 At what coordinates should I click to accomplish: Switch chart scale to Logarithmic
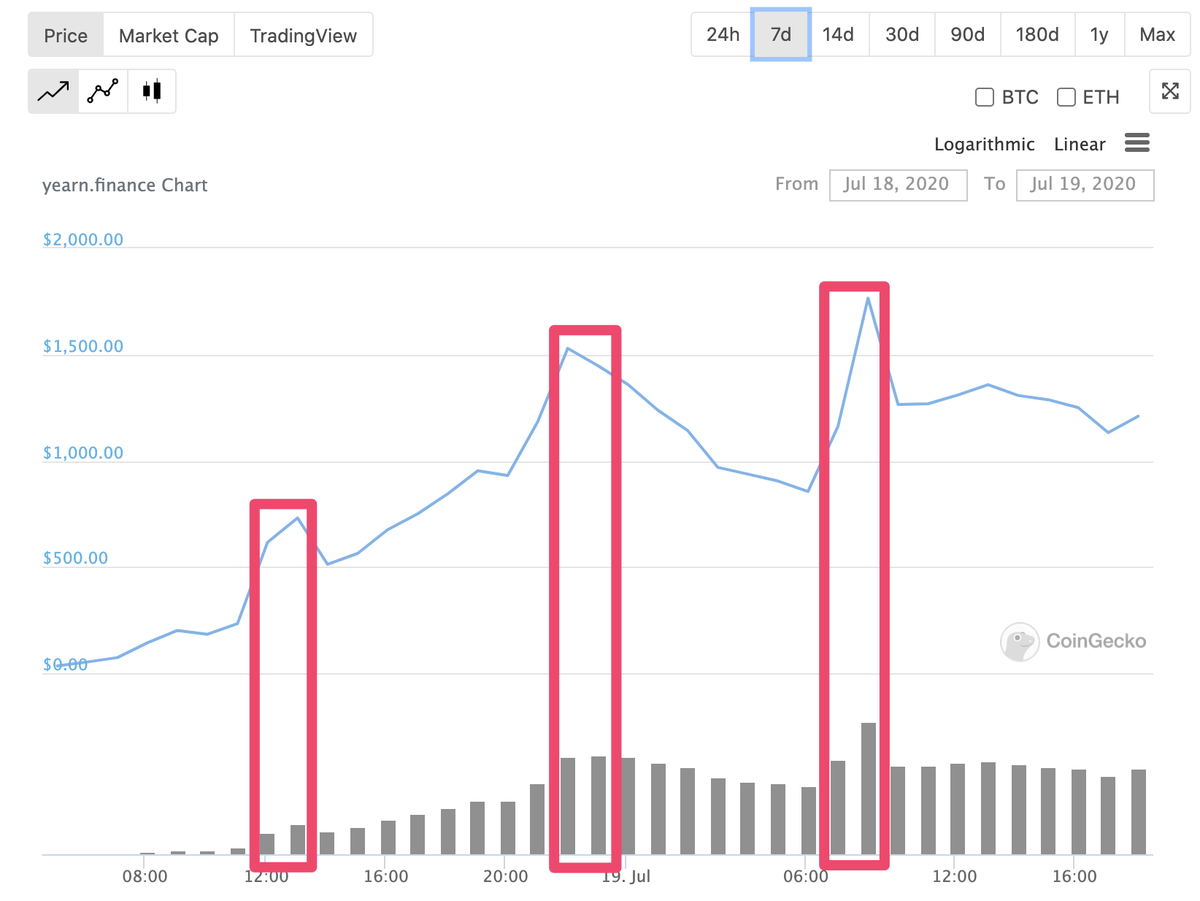click(984, 144)
